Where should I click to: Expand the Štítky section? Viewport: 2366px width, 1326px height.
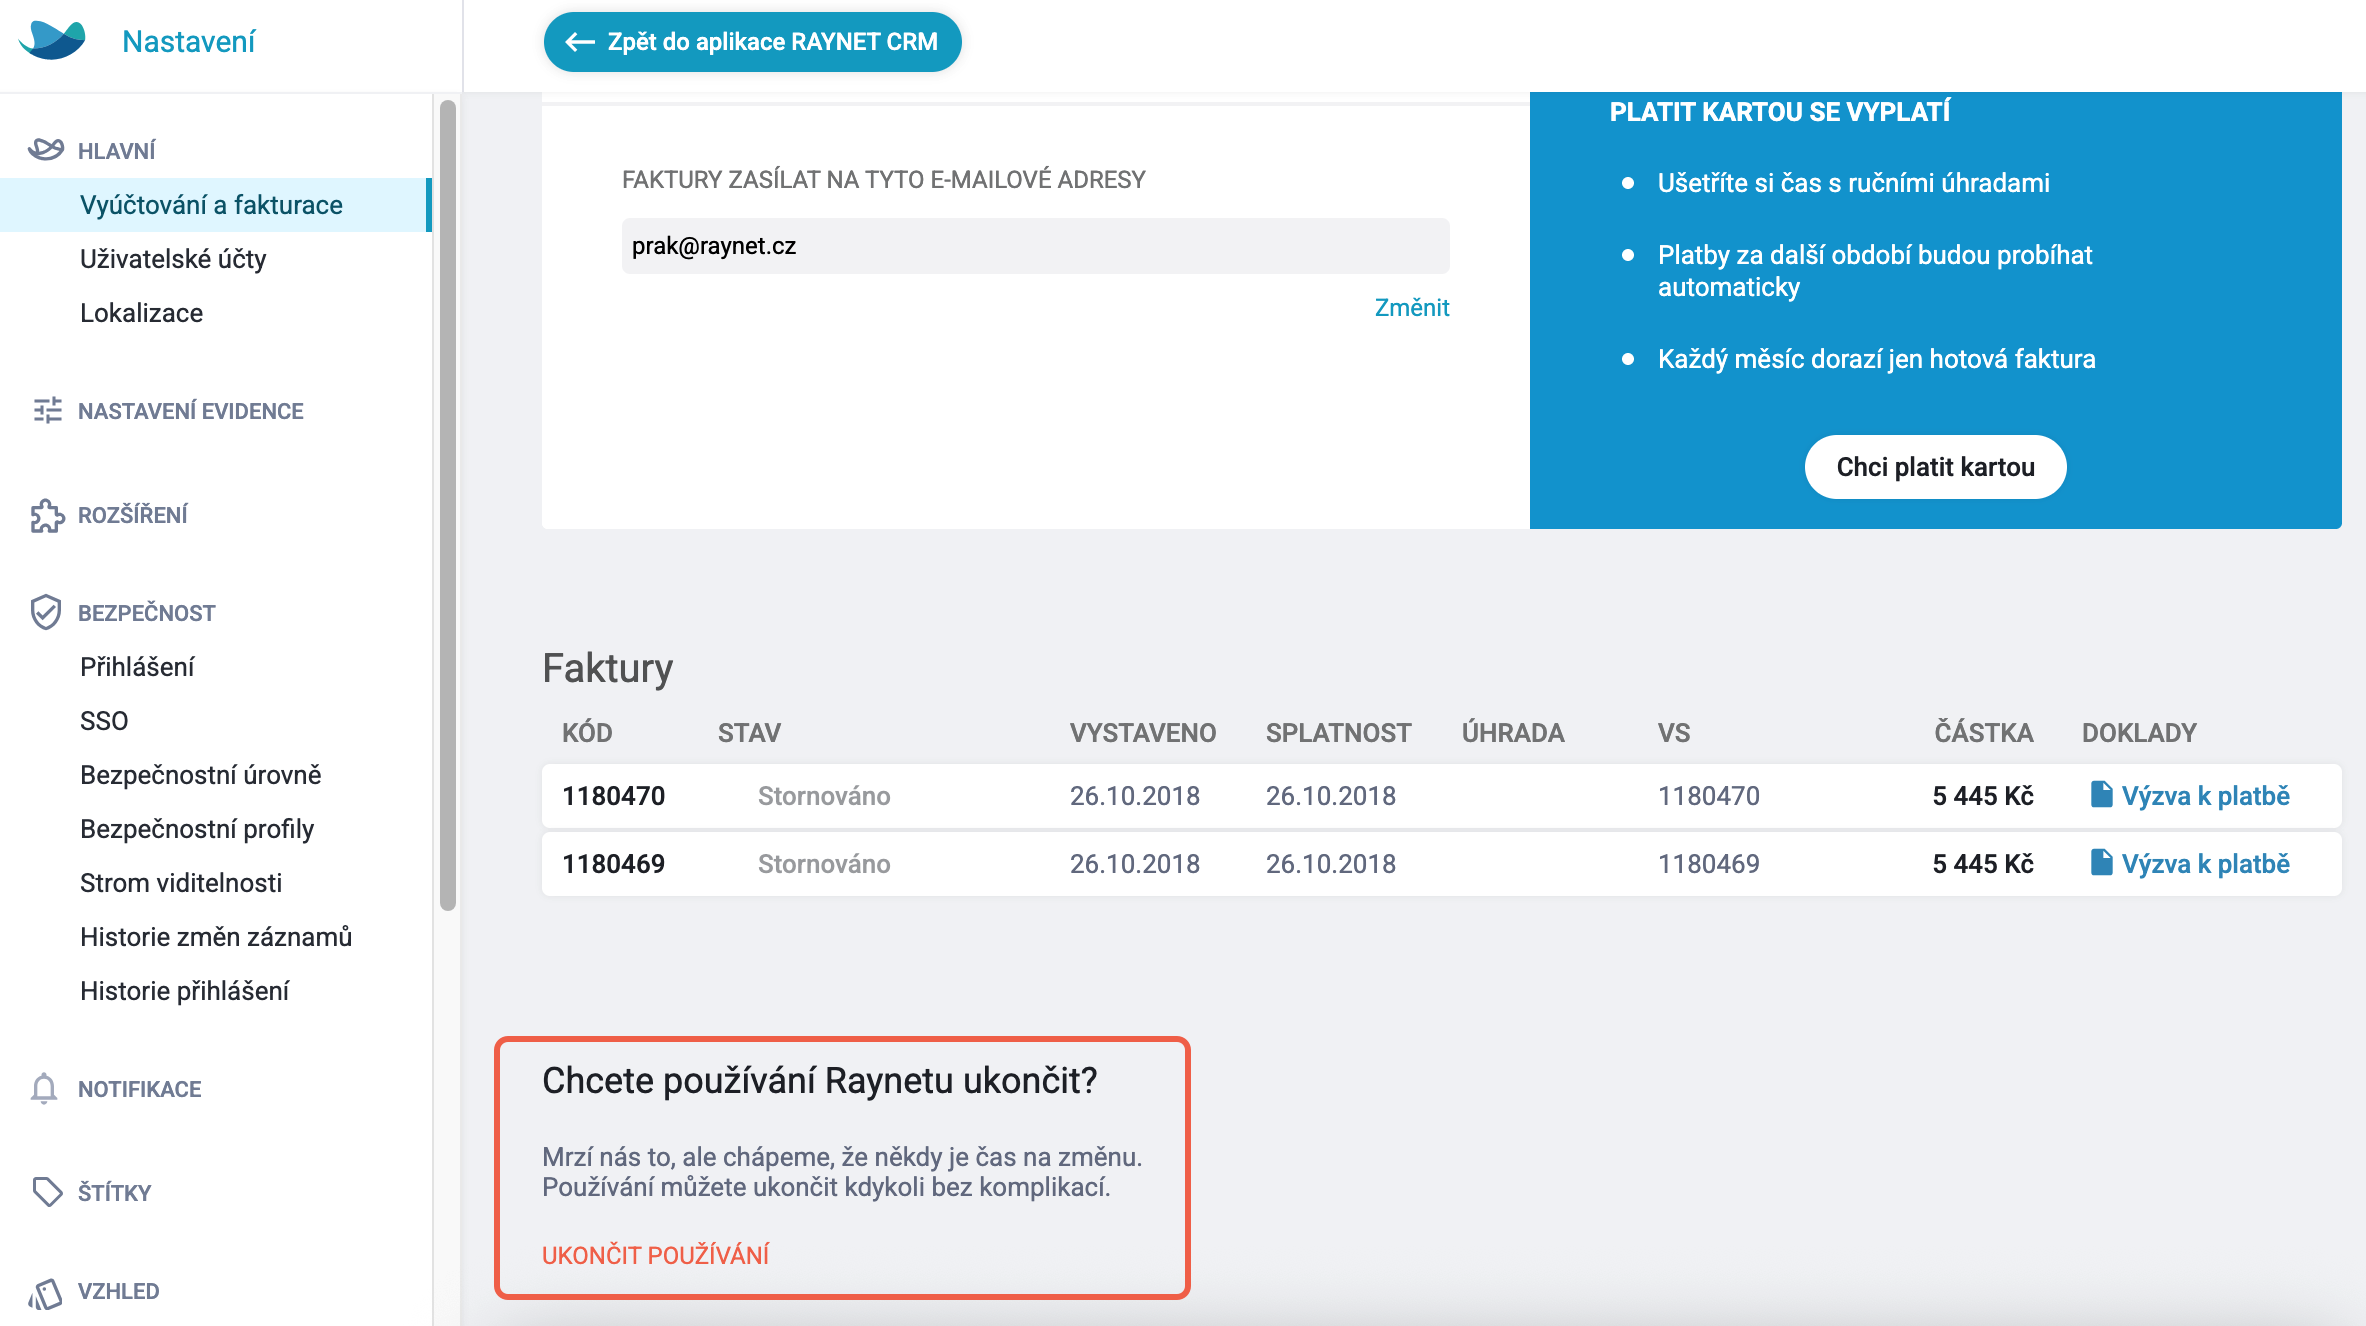(115, 1193)
